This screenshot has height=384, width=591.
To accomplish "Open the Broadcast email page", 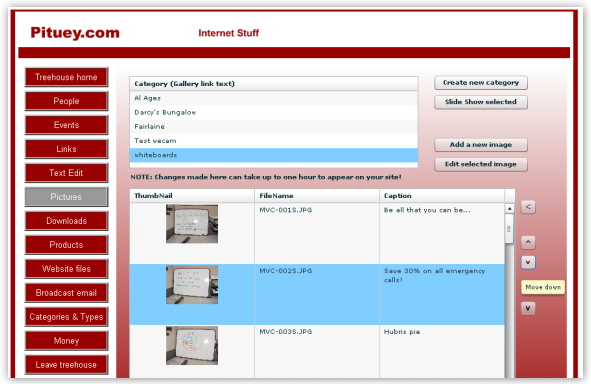I will (66, 293).
